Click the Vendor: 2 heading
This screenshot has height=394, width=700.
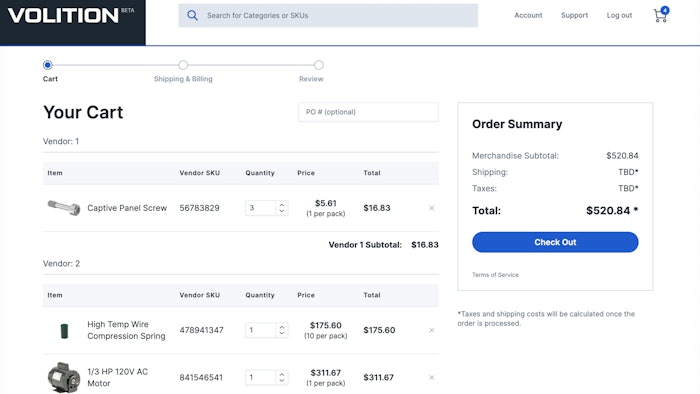[x=62, y=264]
